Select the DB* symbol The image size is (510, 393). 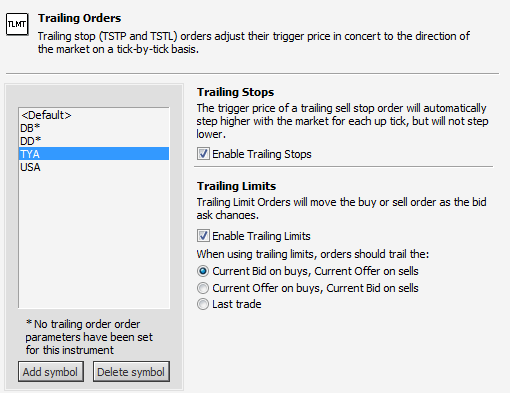click(94, 128)
